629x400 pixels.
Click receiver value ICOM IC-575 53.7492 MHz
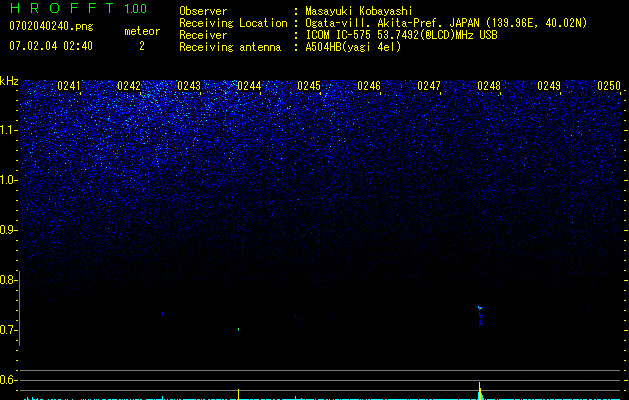coord(401,35)
